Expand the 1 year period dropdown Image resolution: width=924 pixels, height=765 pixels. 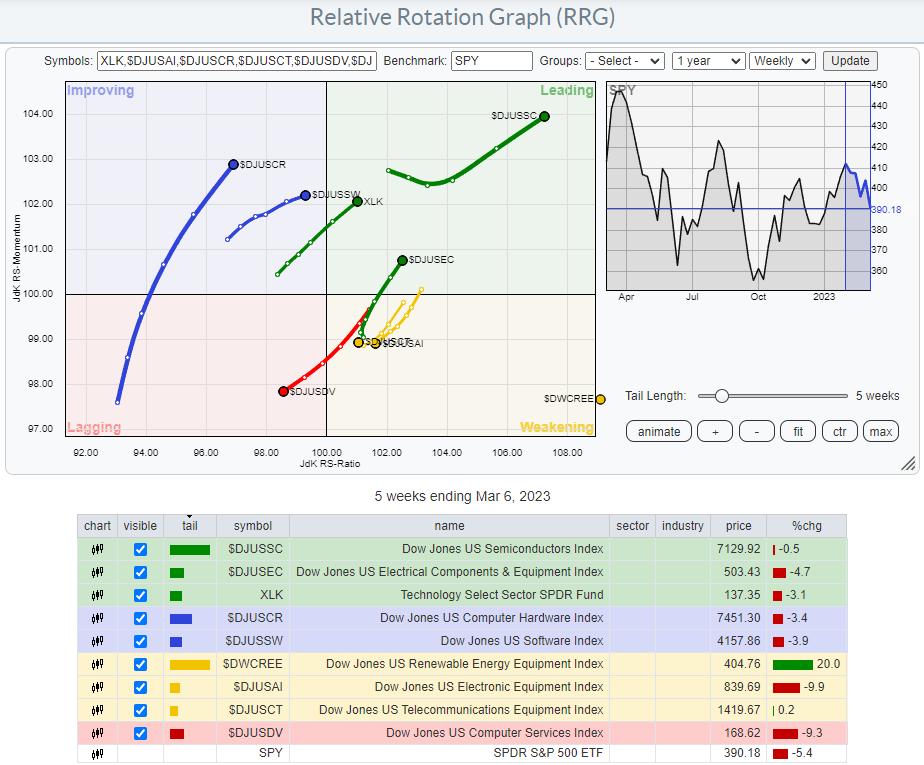pos(706,61)
